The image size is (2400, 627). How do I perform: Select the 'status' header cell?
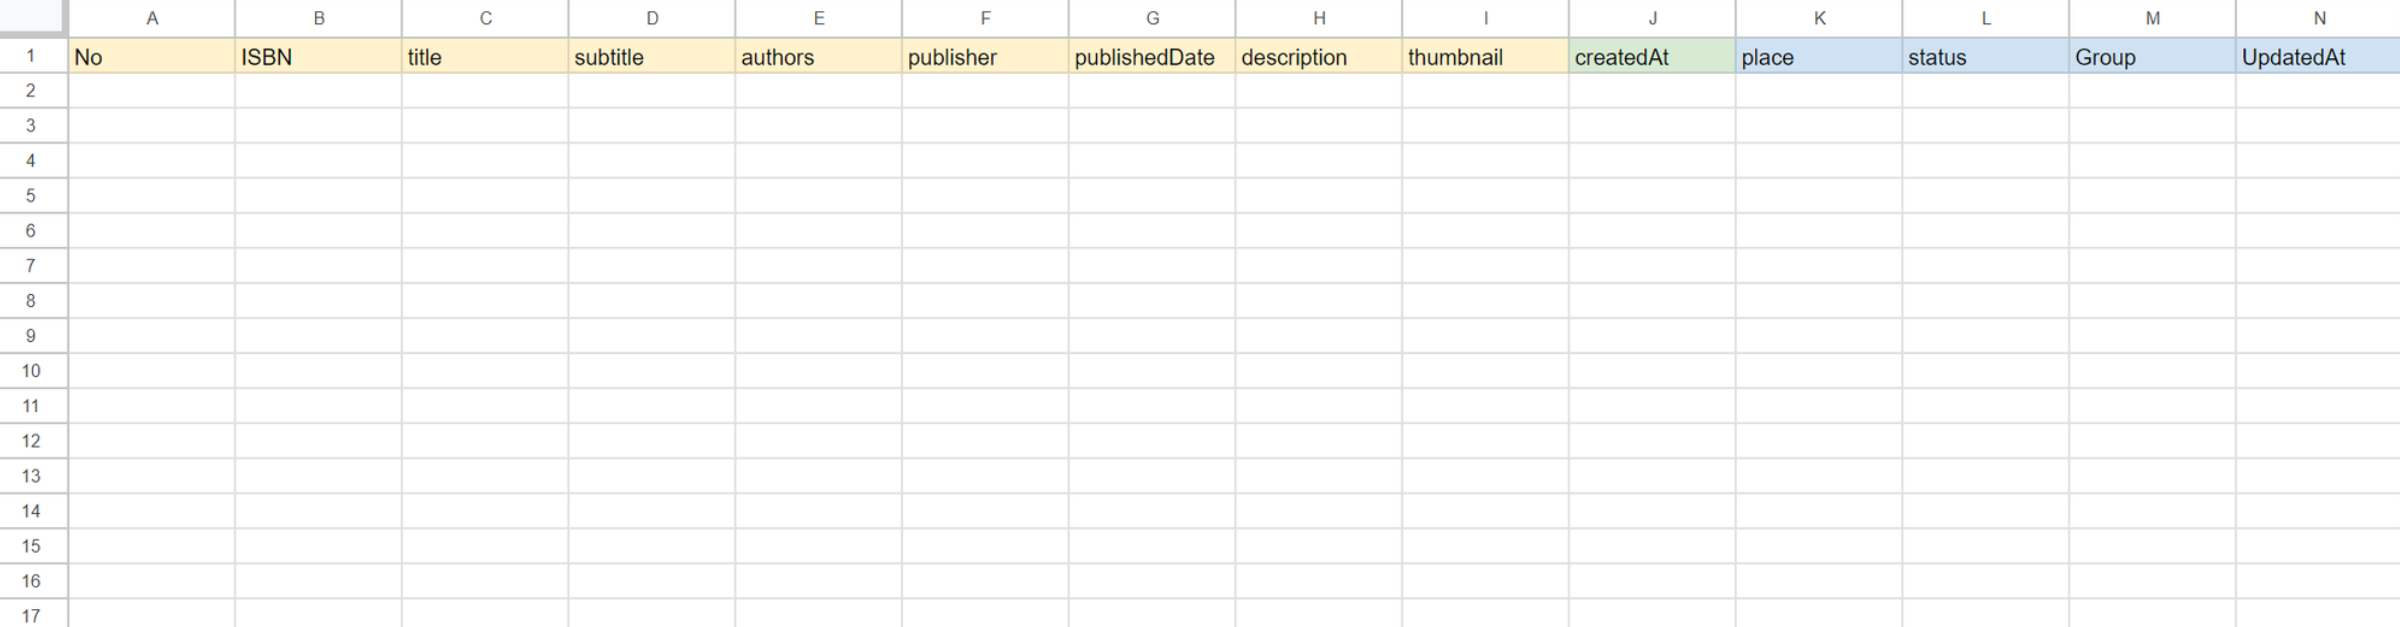coord(1985,56)
